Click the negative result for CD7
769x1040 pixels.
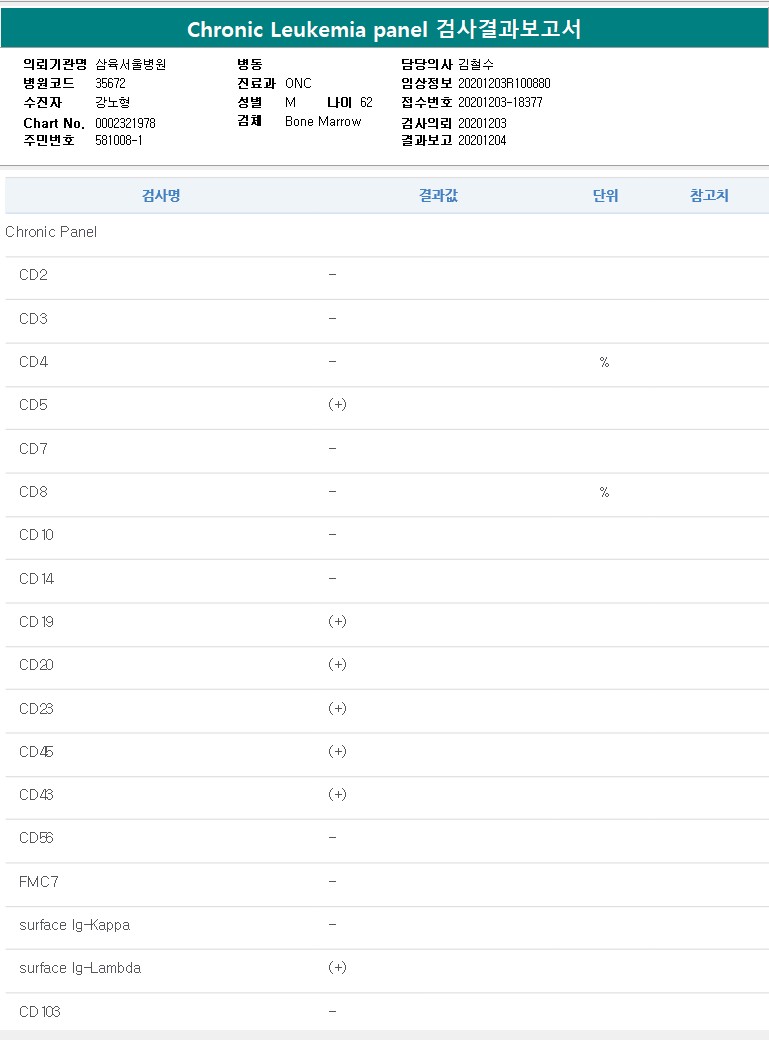tap(332, 448)
